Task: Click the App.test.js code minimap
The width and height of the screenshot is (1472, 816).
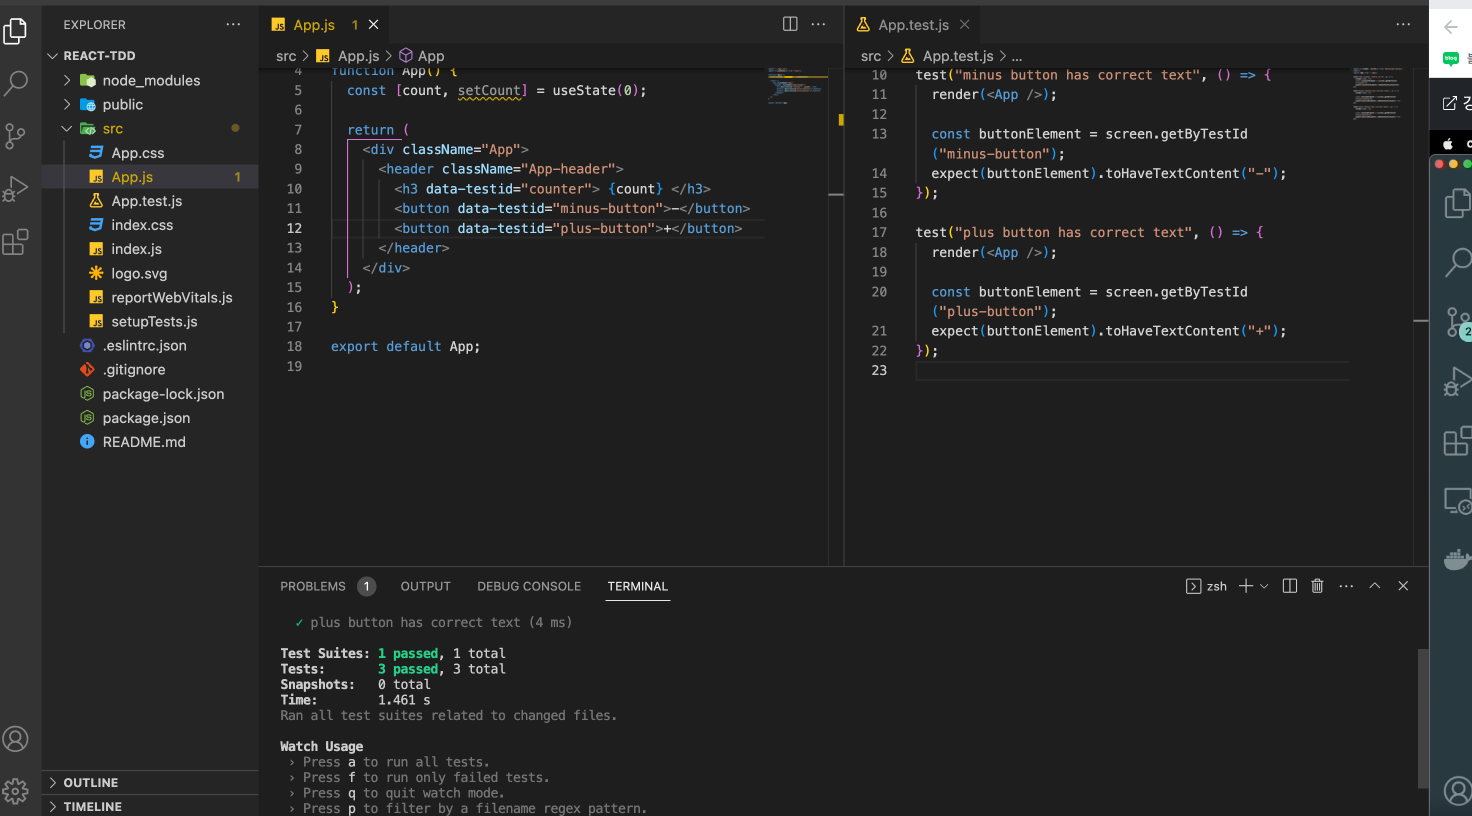Action: [x=1377, y=94]
